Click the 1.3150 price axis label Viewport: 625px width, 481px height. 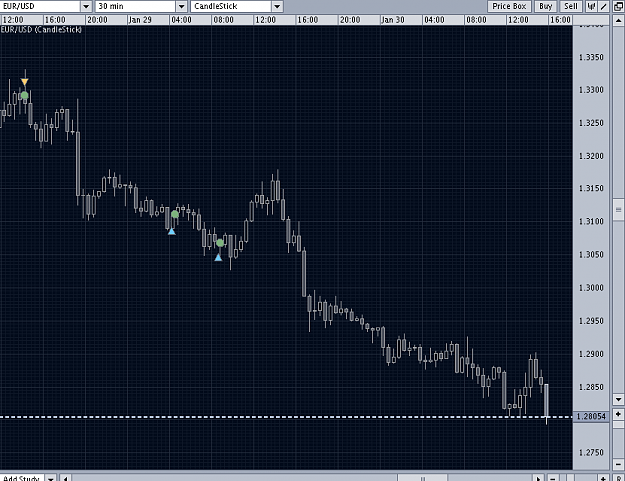(x=591, y=188)
